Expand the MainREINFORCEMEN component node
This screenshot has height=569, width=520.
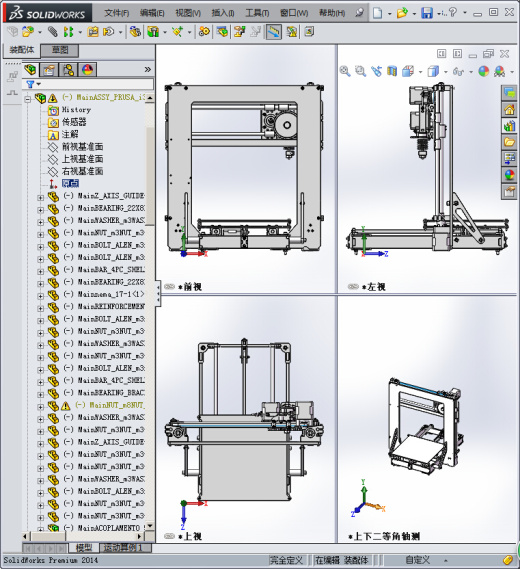click(x=40, y=308)
